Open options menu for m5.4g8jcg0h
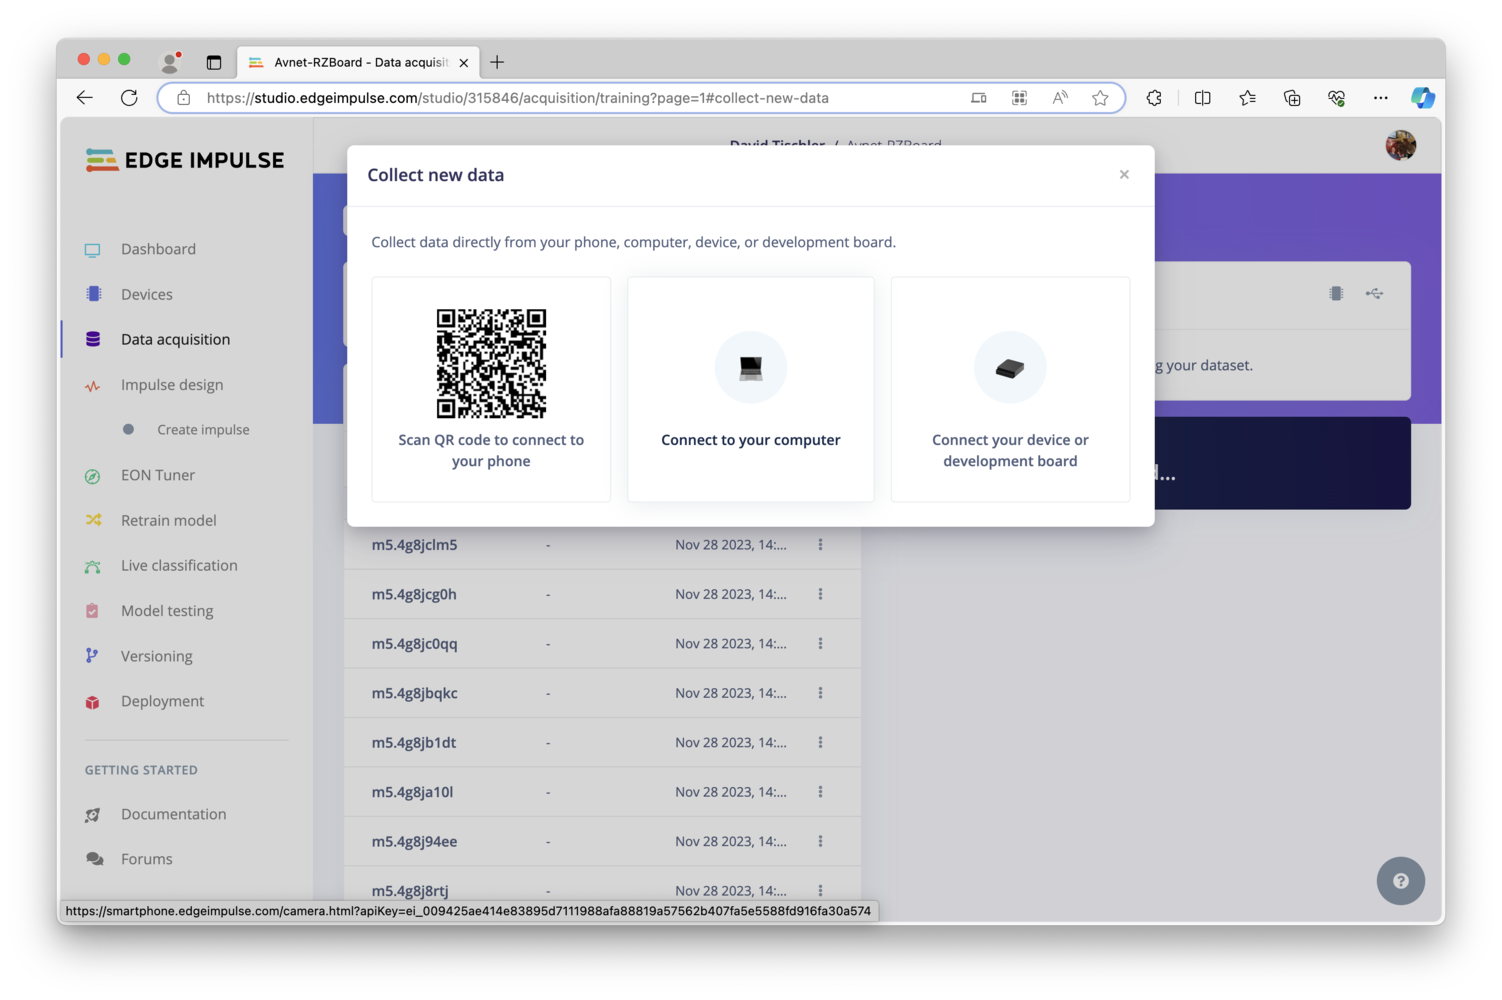 [x=820, y=594]
